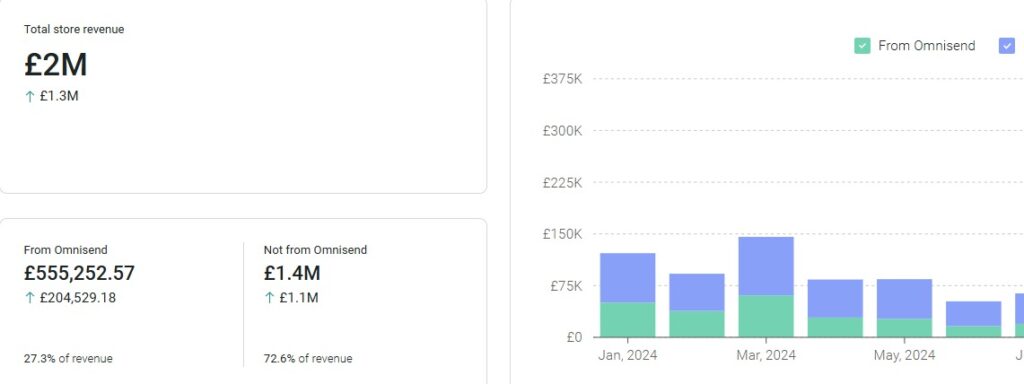
Task: Click the £555,252.57 Omnisend revenue value
Action: [79, 273]
